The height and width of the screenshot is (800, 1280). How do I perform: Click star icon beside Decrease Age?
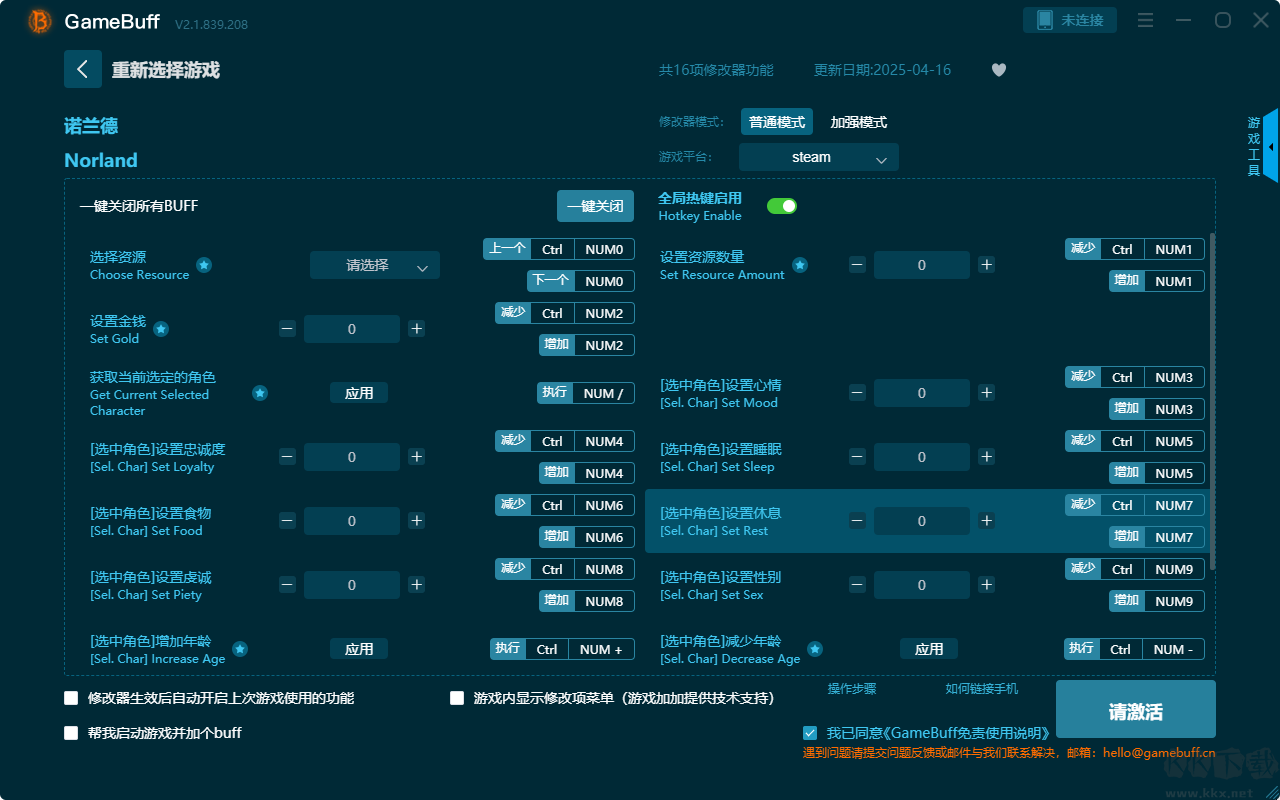coord(815,649)
